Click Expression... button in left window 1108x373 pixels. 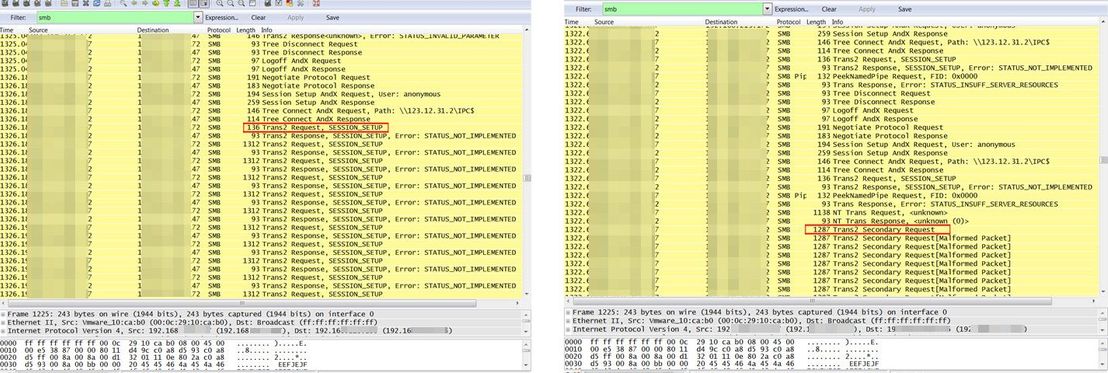click(x=223, y=17)
